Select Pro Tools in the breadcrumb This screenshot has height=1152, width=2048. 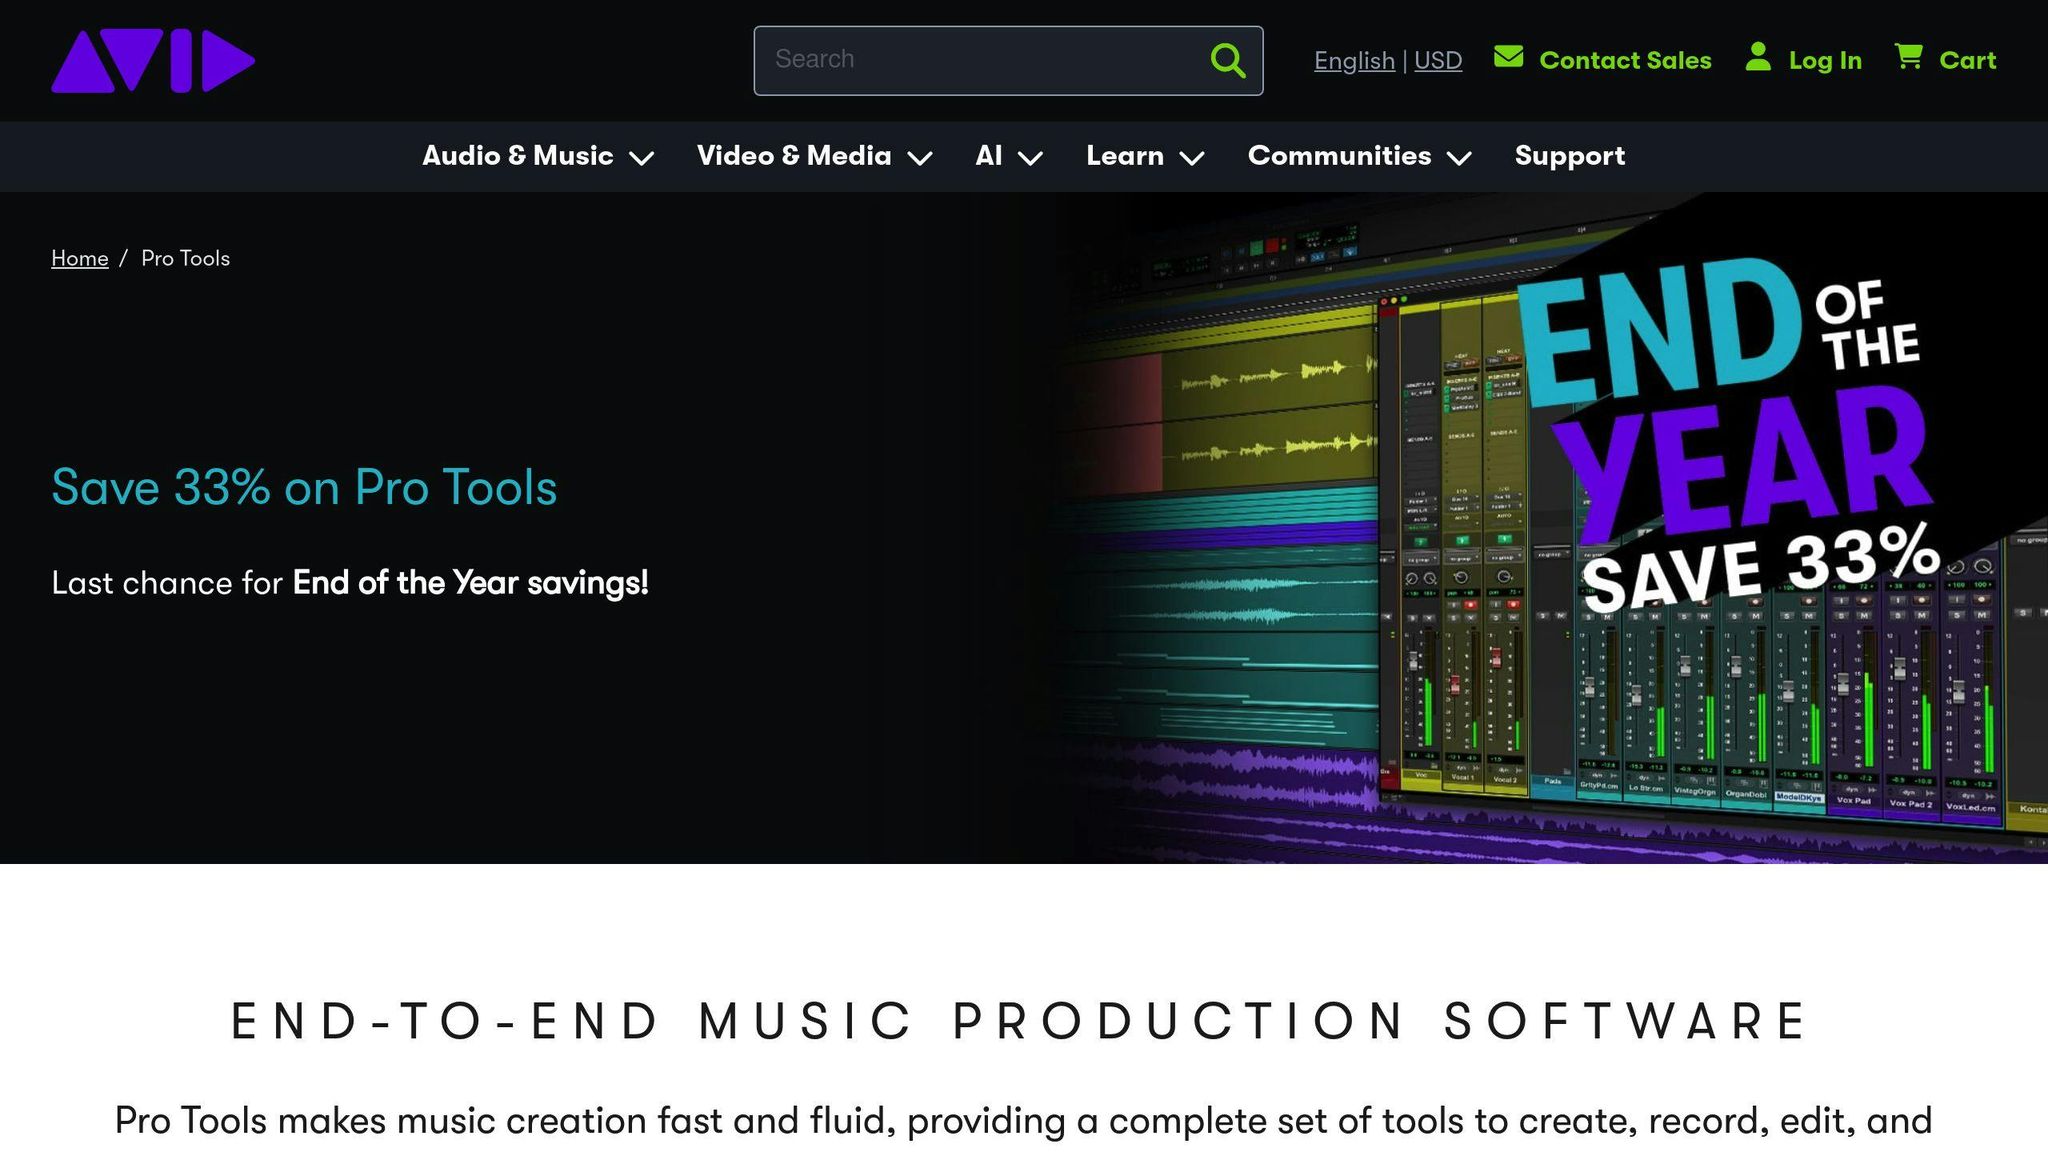tap(184, 258)
